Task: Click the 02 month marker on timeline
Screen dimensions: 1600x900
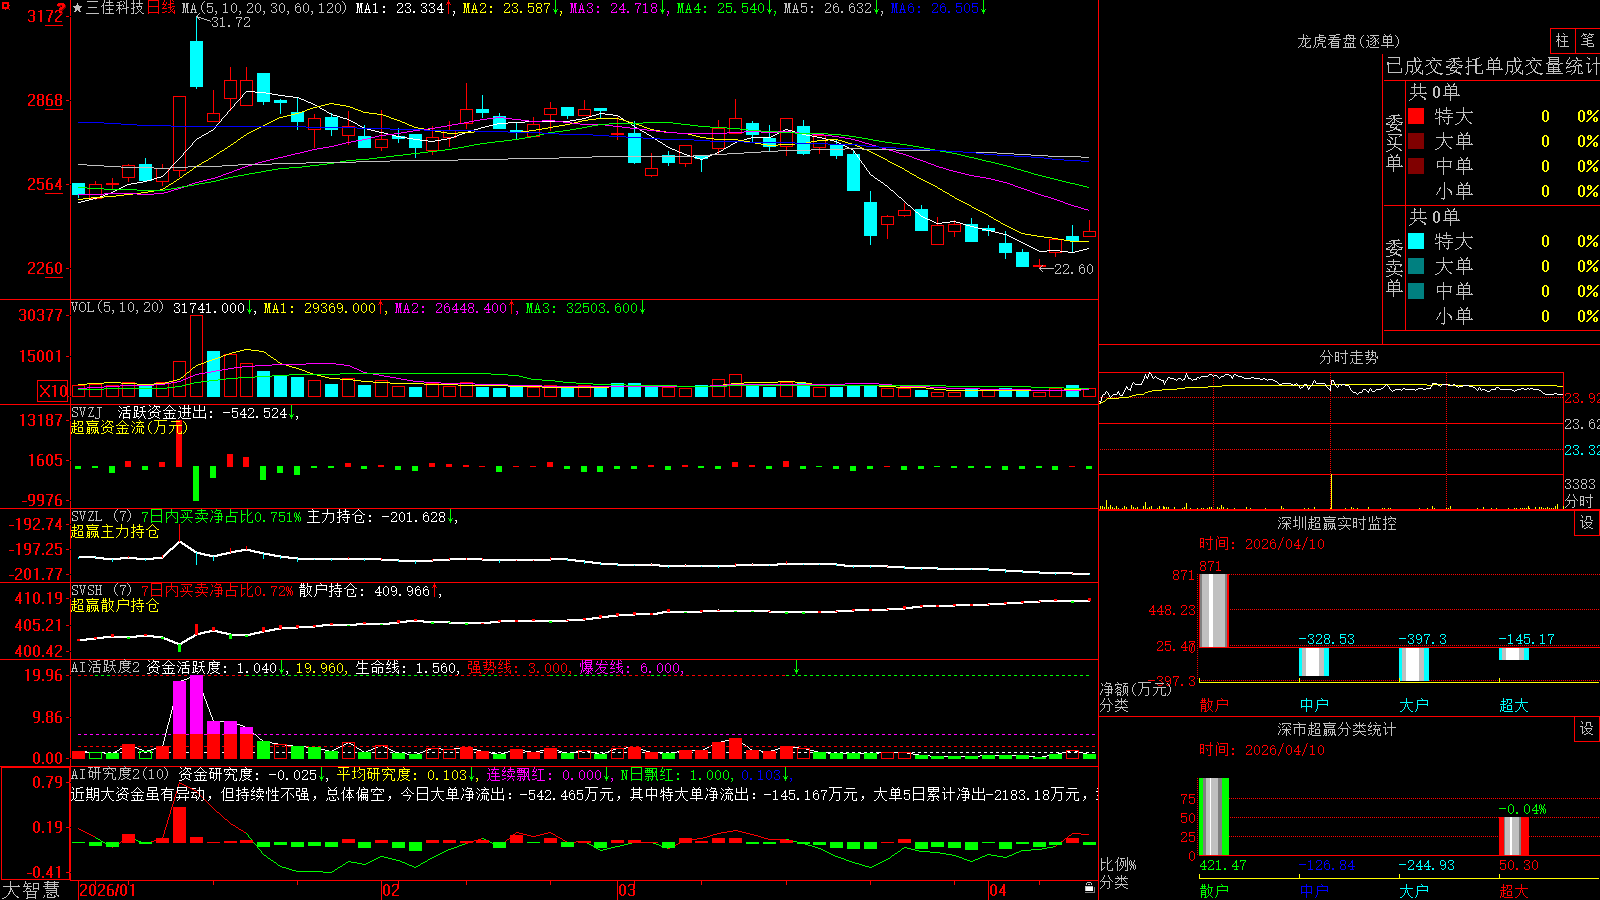Action: (x=391, y=890)
